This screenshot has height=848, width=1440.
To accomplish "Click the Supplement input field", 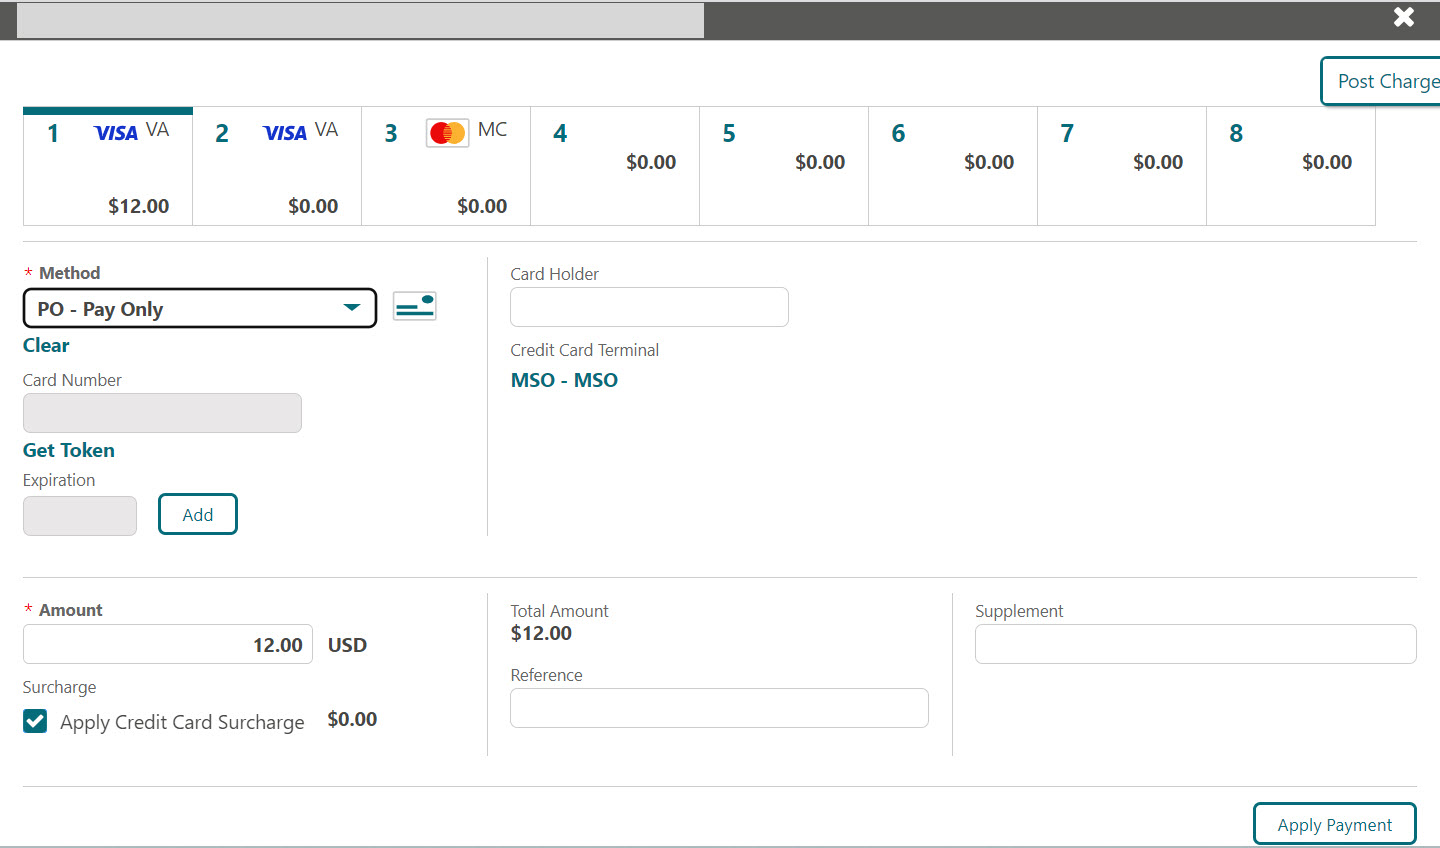I will [x=1195, y=644].
